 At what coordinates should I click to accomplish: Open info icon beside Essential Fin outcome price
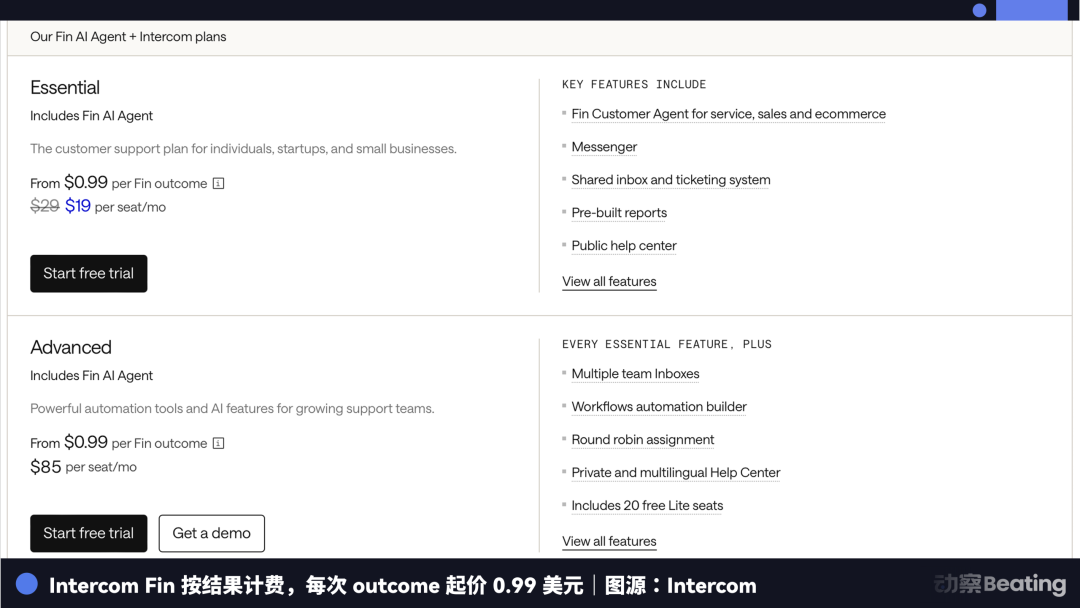tap(218, 183)
